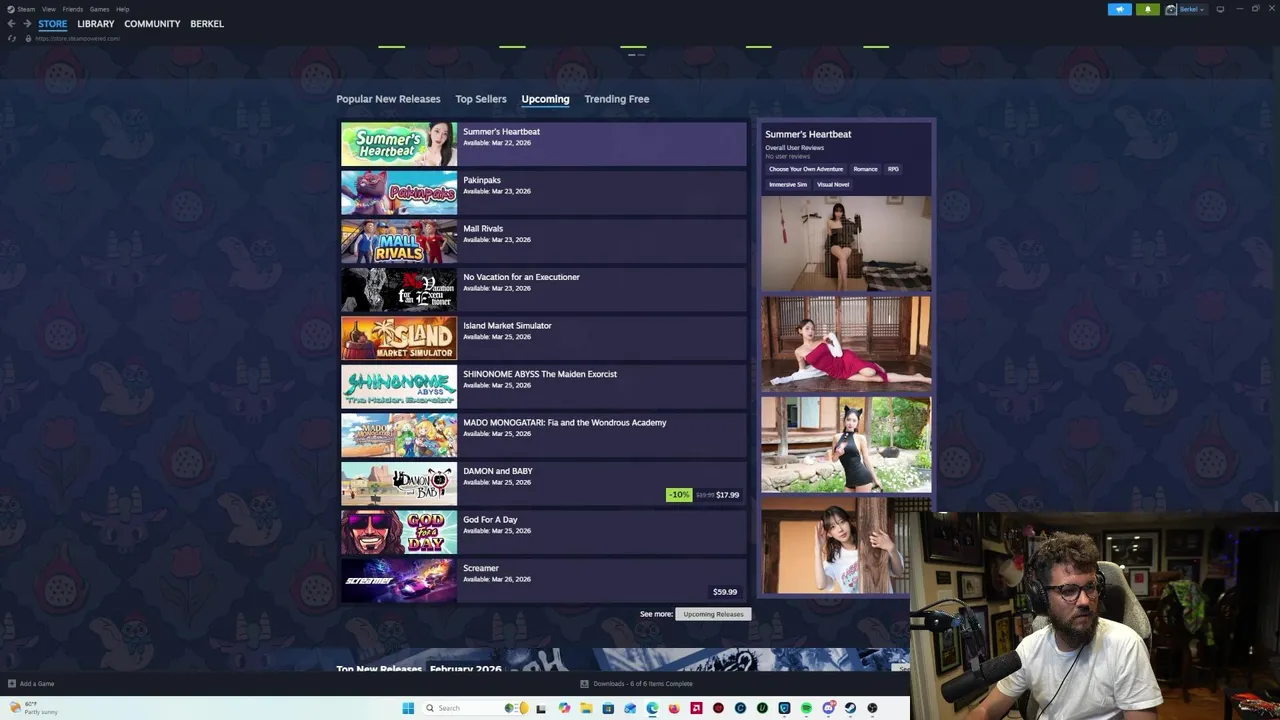Open MADO MONOGATARI game row
This screenshot has height=720, width=1280.
pyautogui.click(x=544, y=435)
